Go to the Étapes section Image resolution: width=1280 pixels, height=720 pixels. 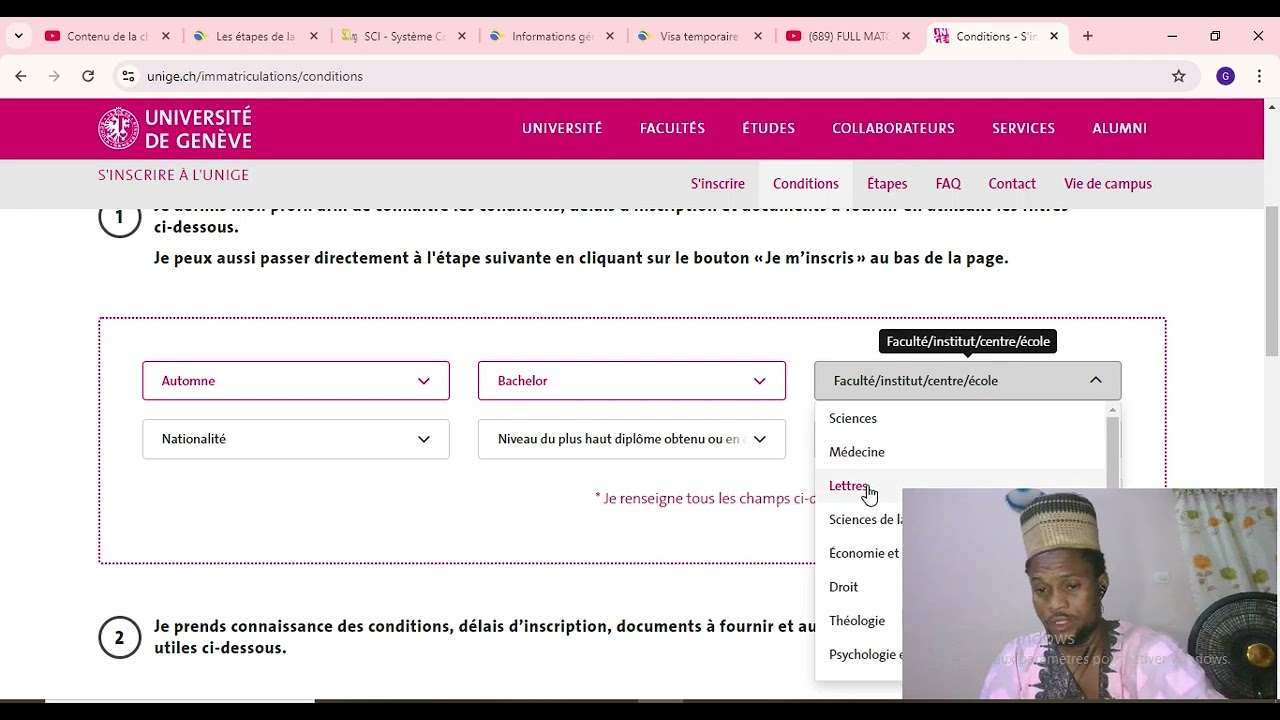pos(887,184)
